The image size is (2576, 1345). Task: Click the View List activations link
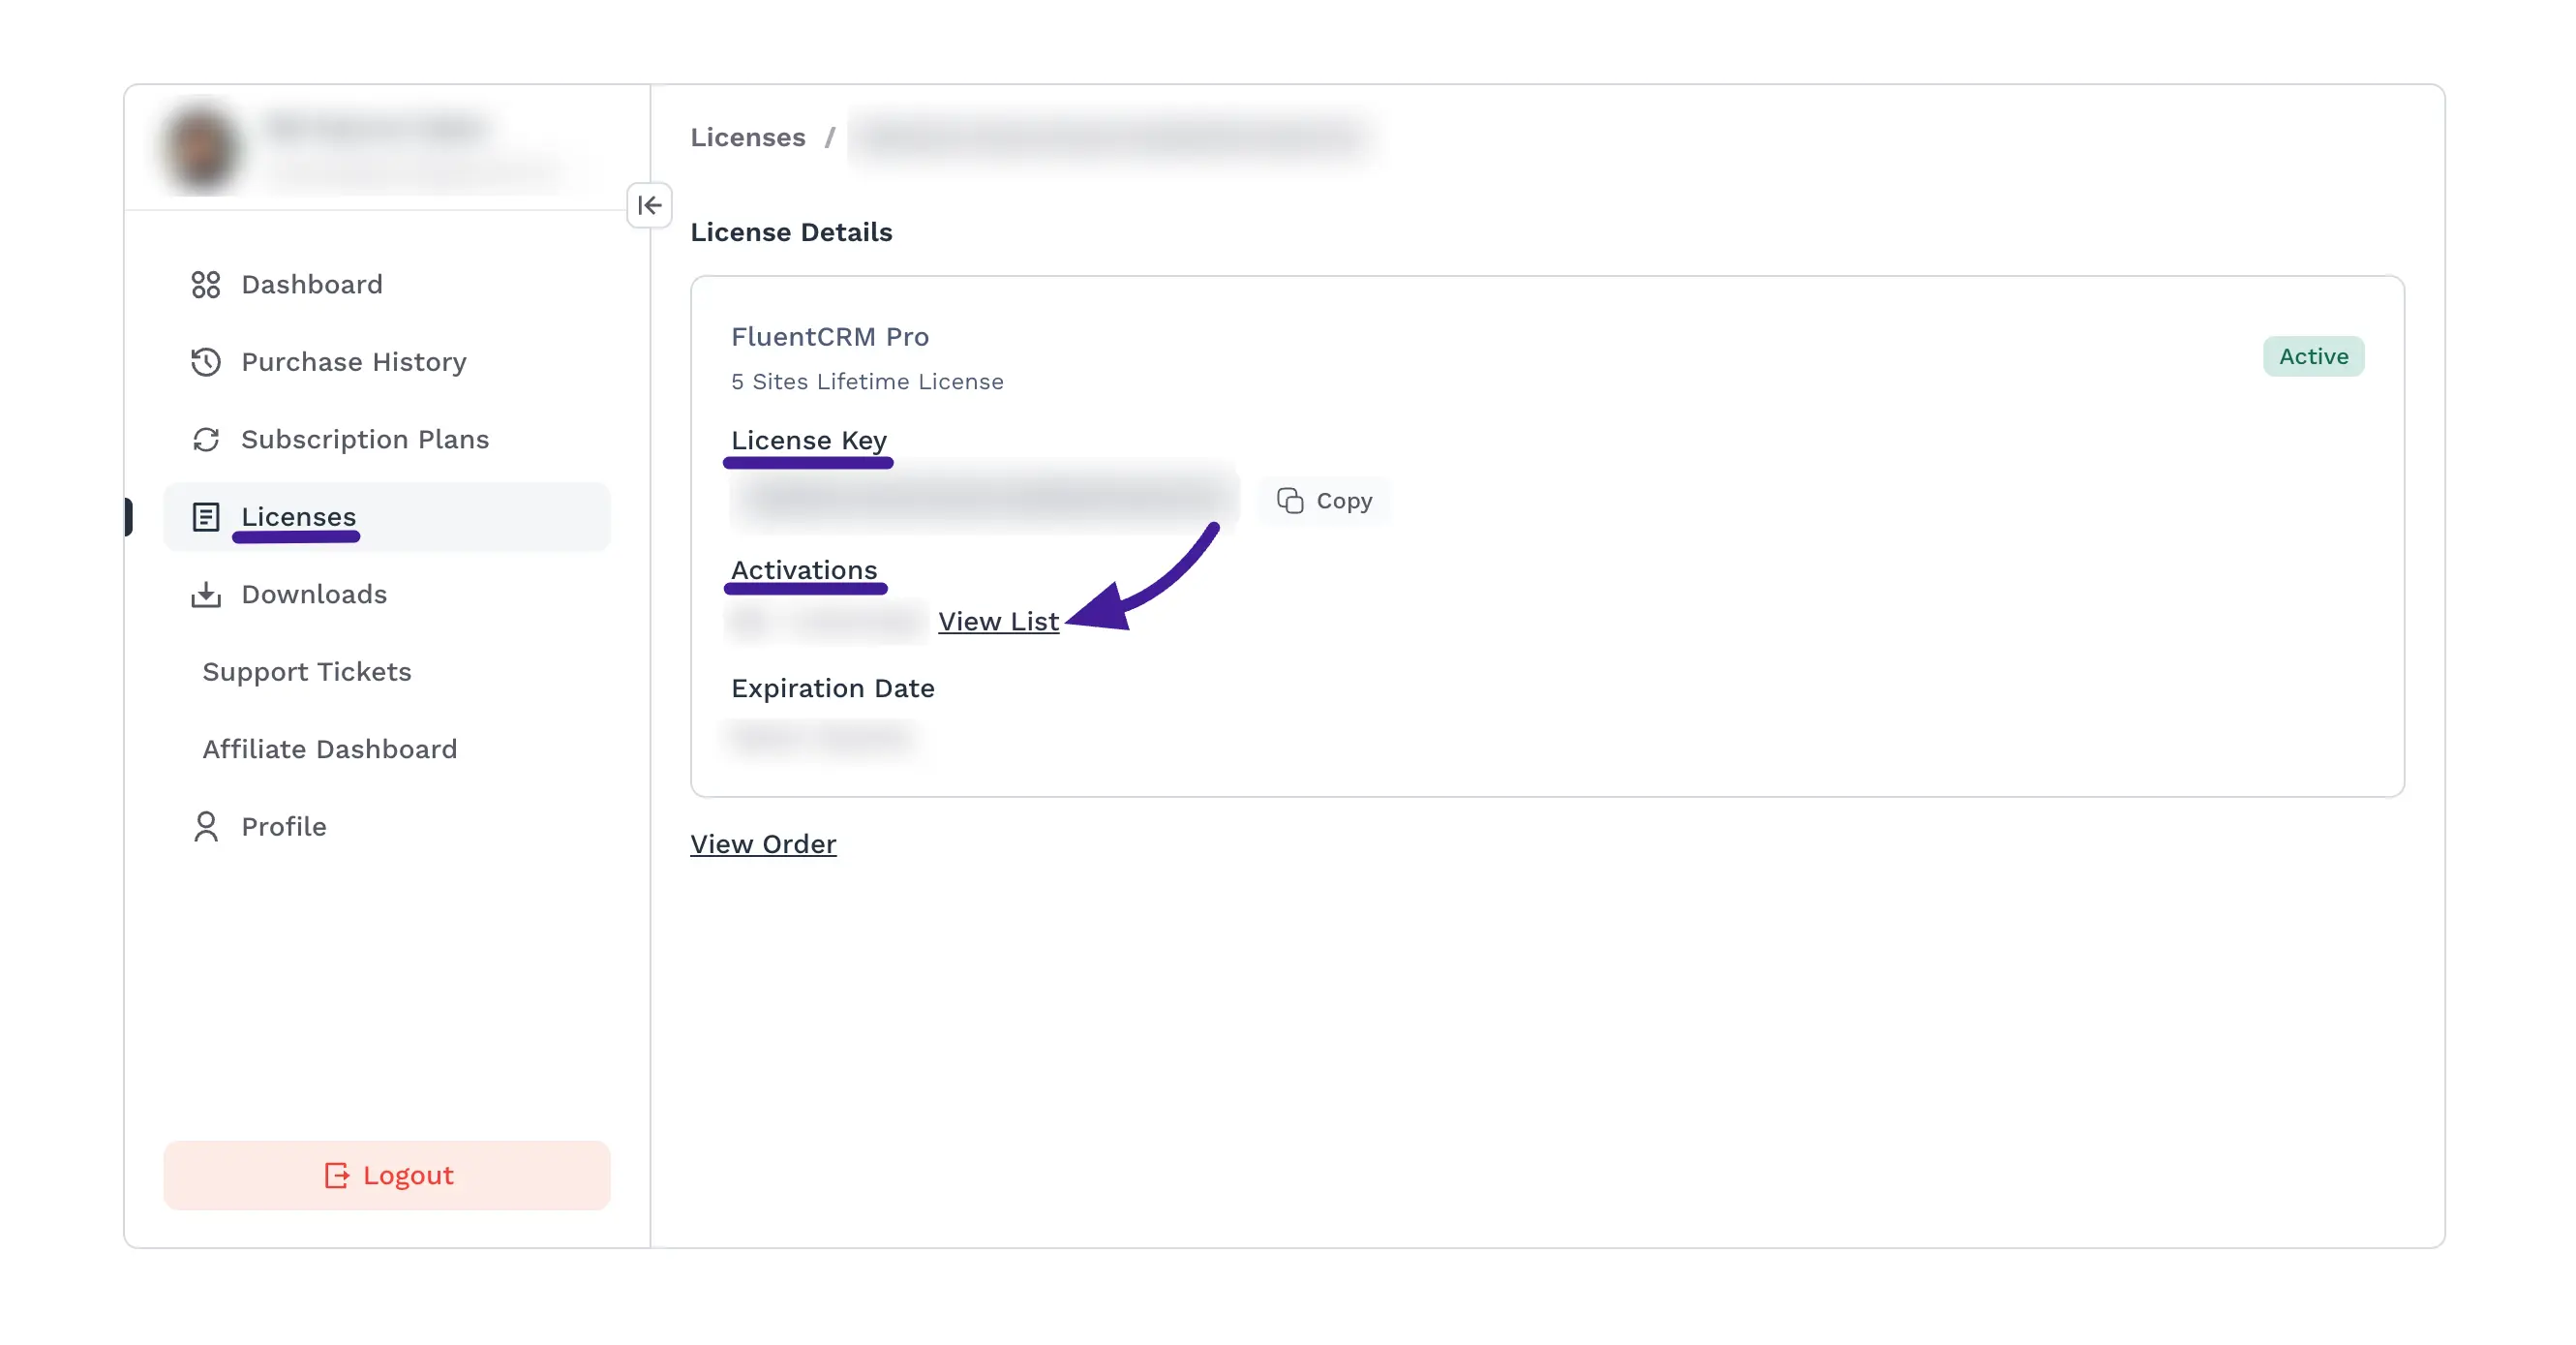998,622
